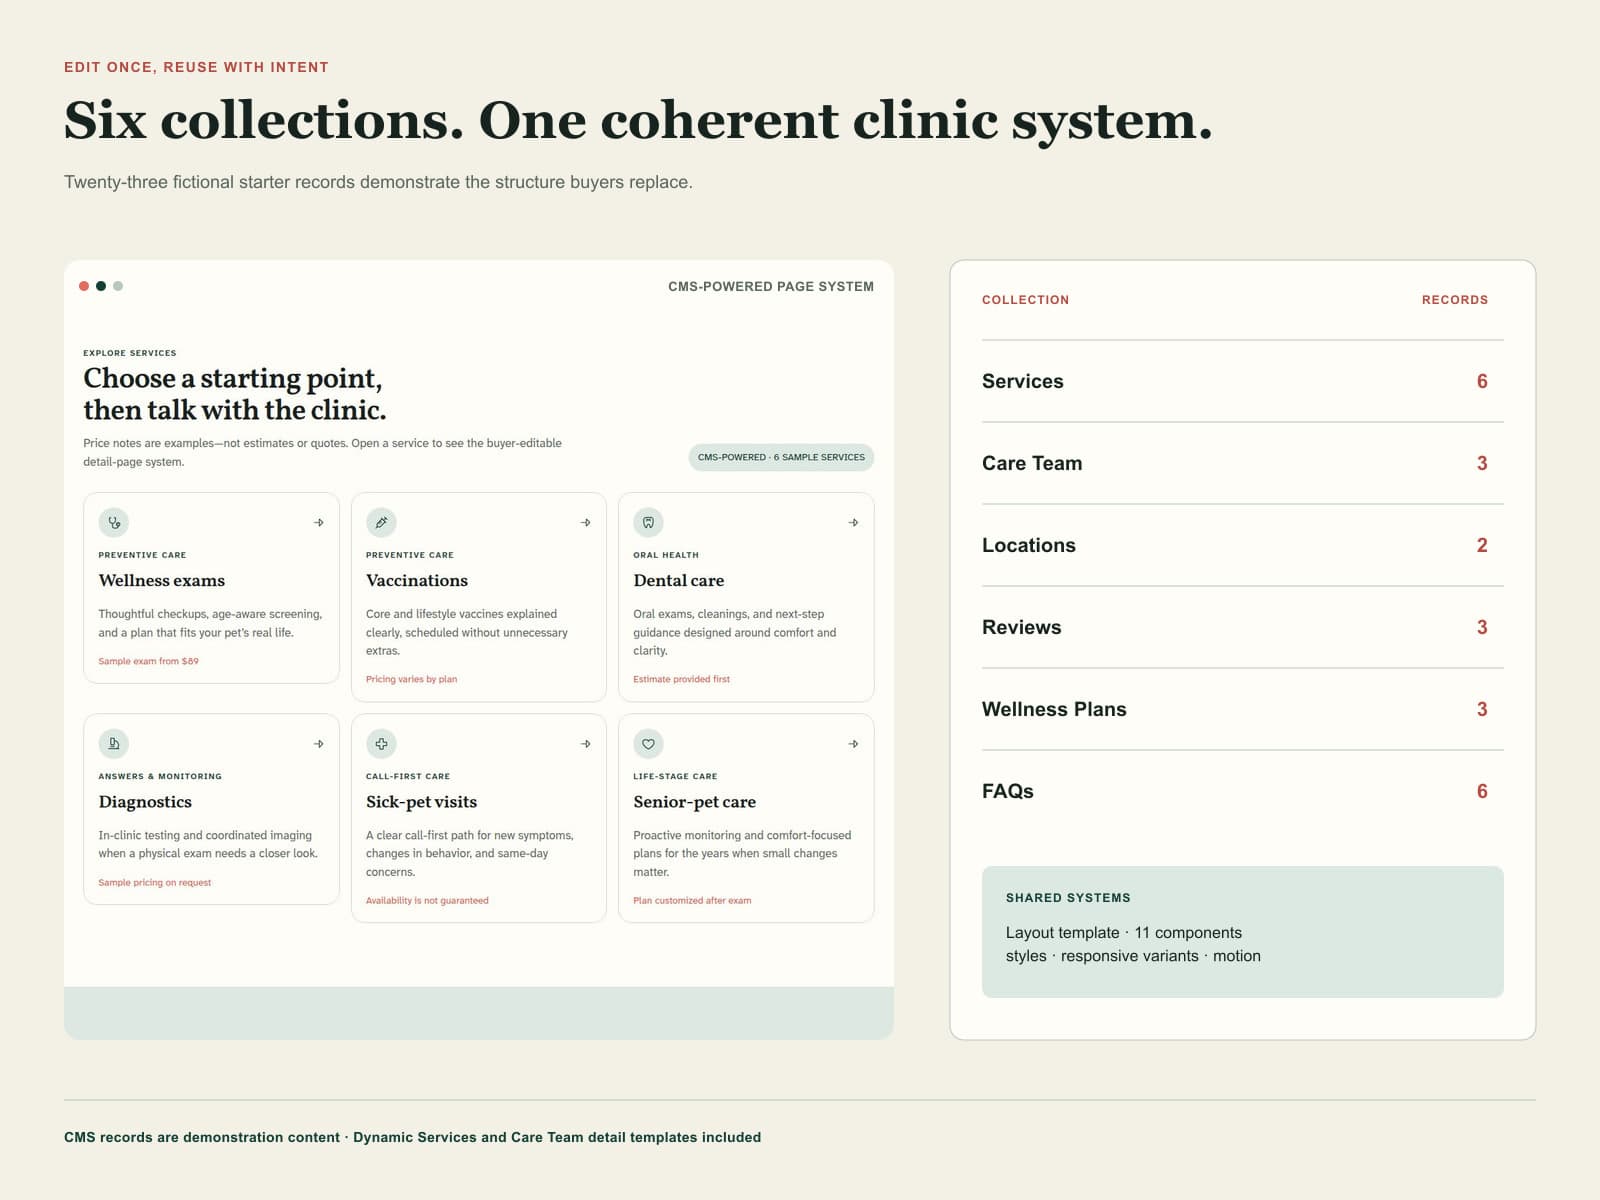Select the FAQs collection row
The height and width of the screenshot is (1200, 1600).
point(1242,791)
